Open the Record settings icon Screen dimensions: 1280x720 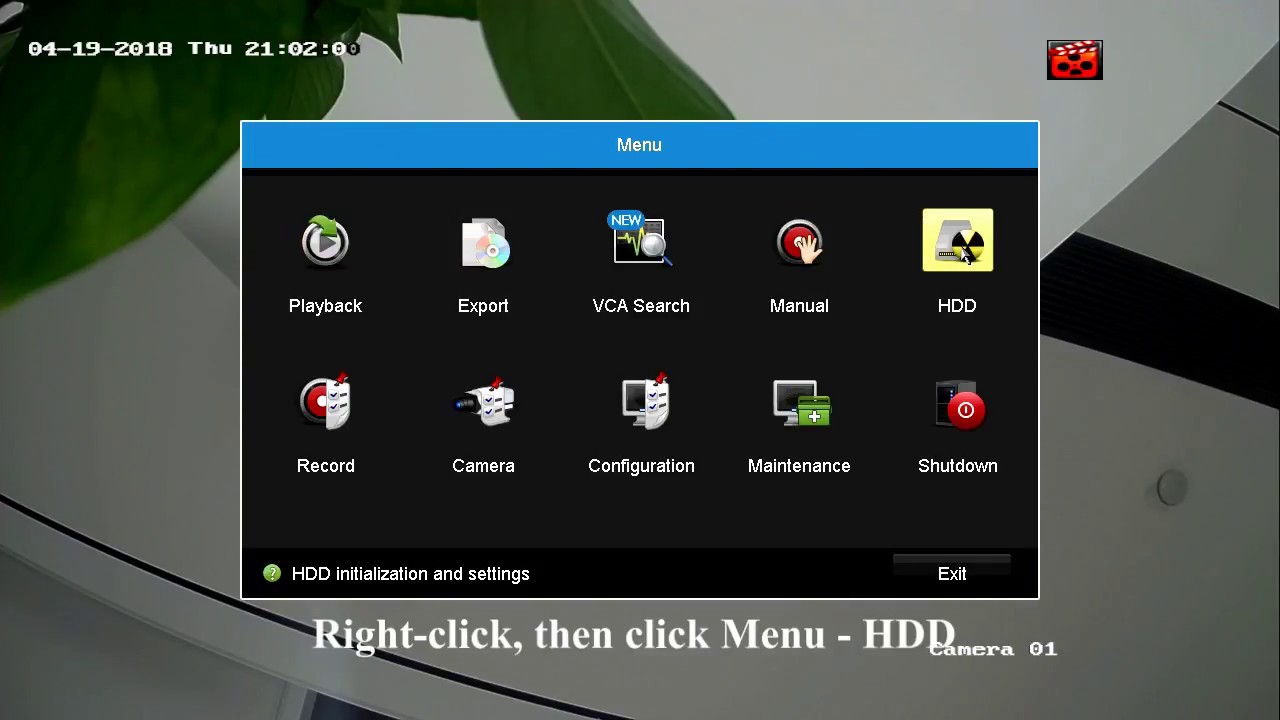coord(326,401)
